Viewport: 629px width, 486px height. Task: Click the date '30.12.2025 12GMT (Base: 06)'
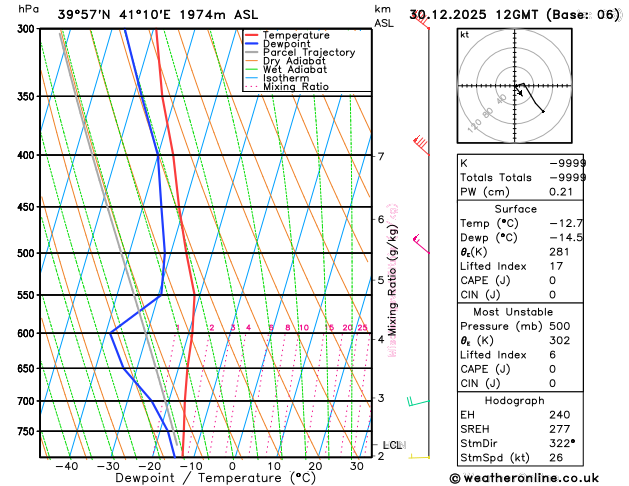pos(514,15)
